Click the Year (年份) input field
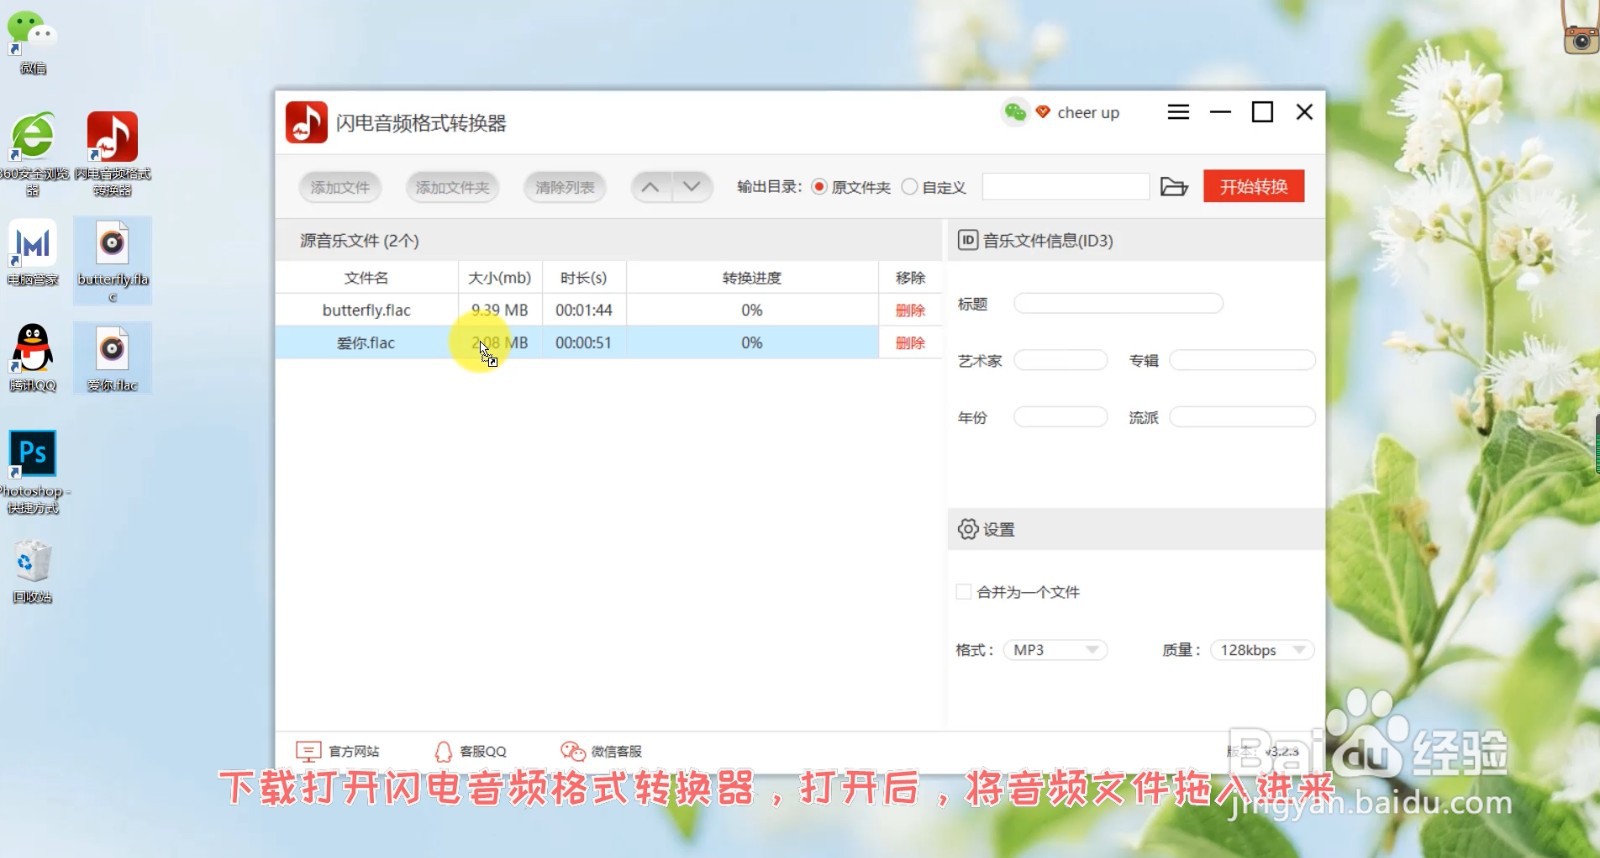 point(1061,417)
